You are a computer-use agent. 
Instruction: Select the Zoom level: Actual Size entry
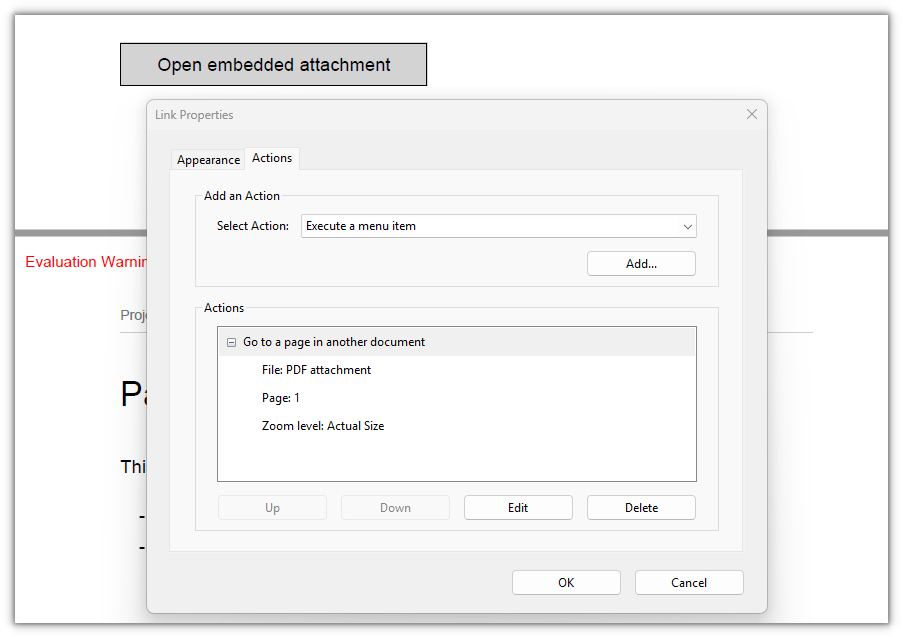point(322,426)
